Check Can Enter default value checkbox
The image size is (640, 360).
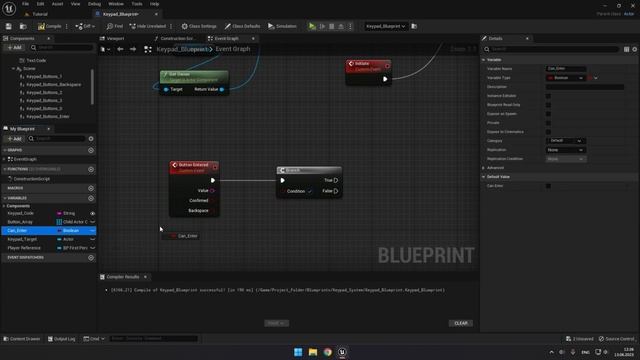click(548, 186)
